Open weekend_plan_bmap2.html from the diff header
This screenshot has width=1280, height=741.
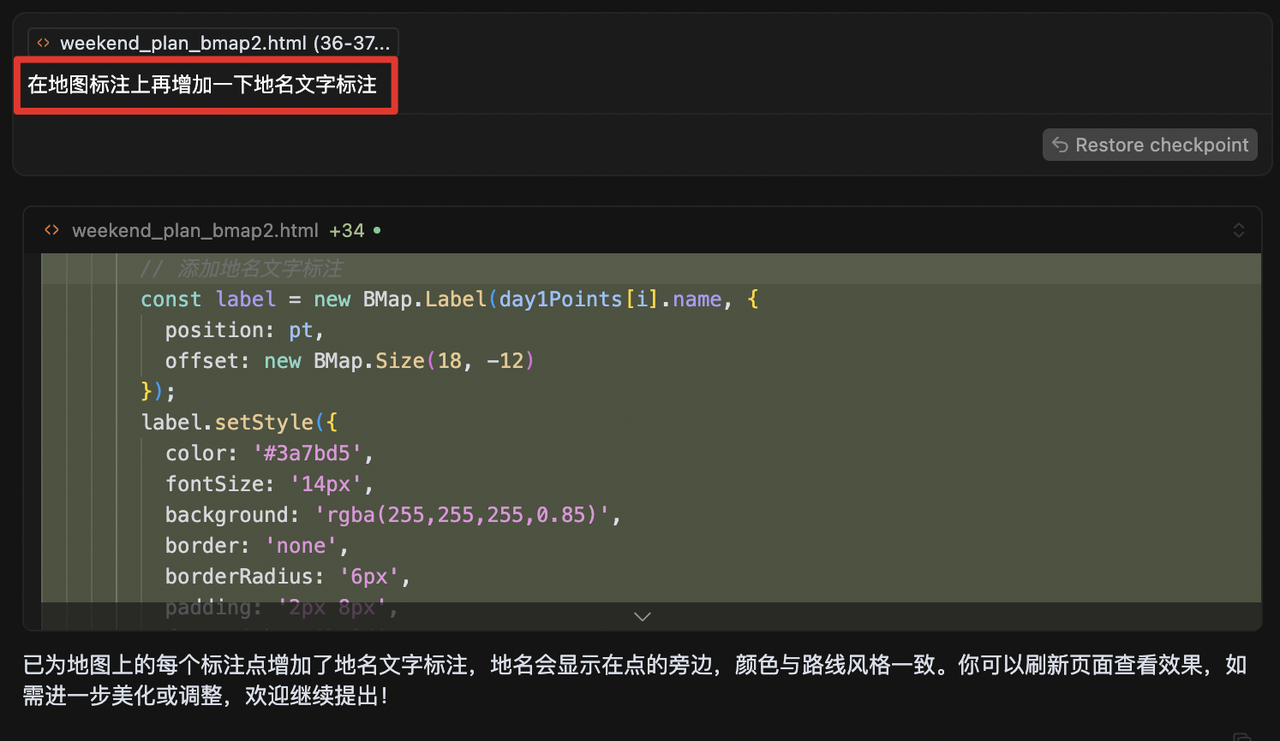click(195, 231)
